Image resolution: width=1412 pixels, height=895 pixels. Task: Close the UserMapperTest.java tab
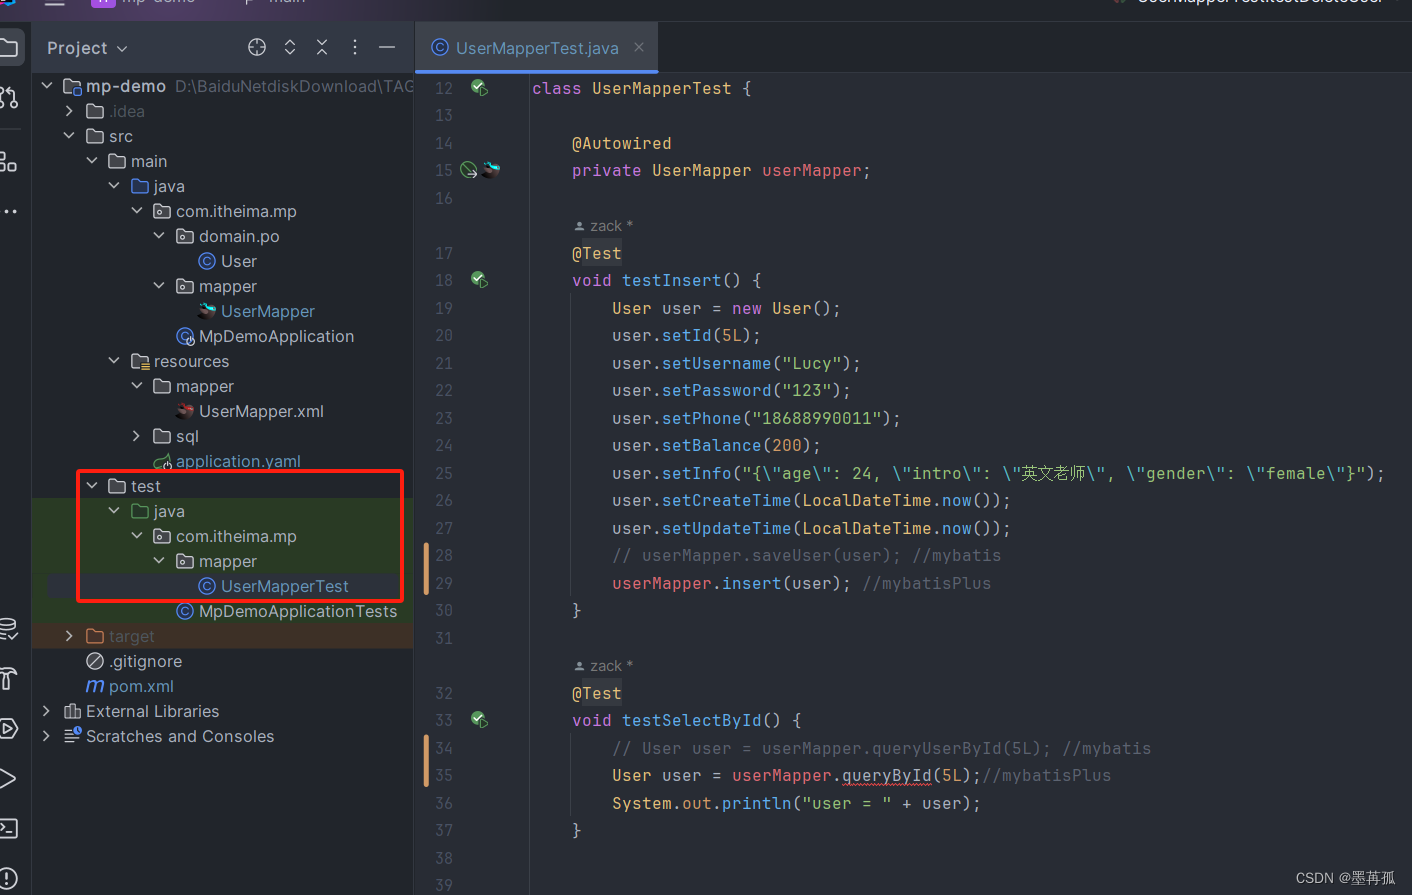pos(639,47)
